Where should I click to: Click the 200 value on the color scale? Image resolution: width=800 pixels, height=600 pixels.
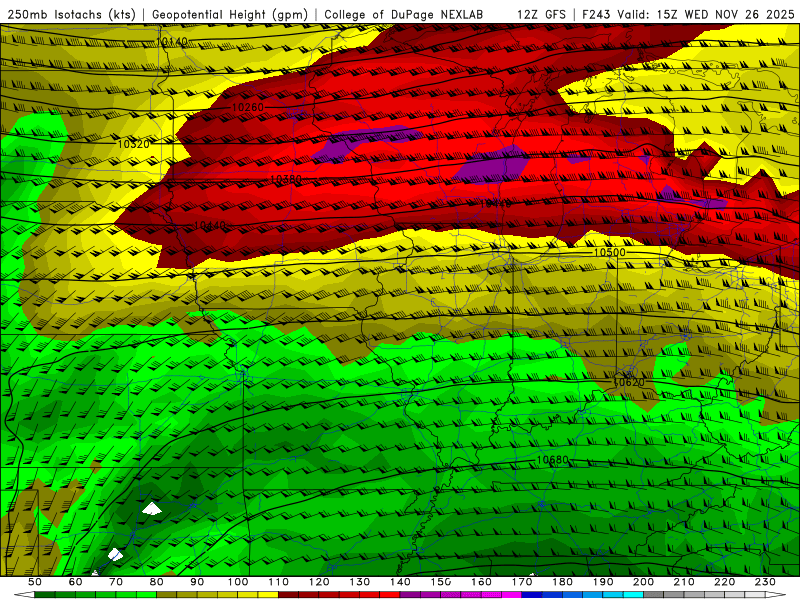point(643,582)
